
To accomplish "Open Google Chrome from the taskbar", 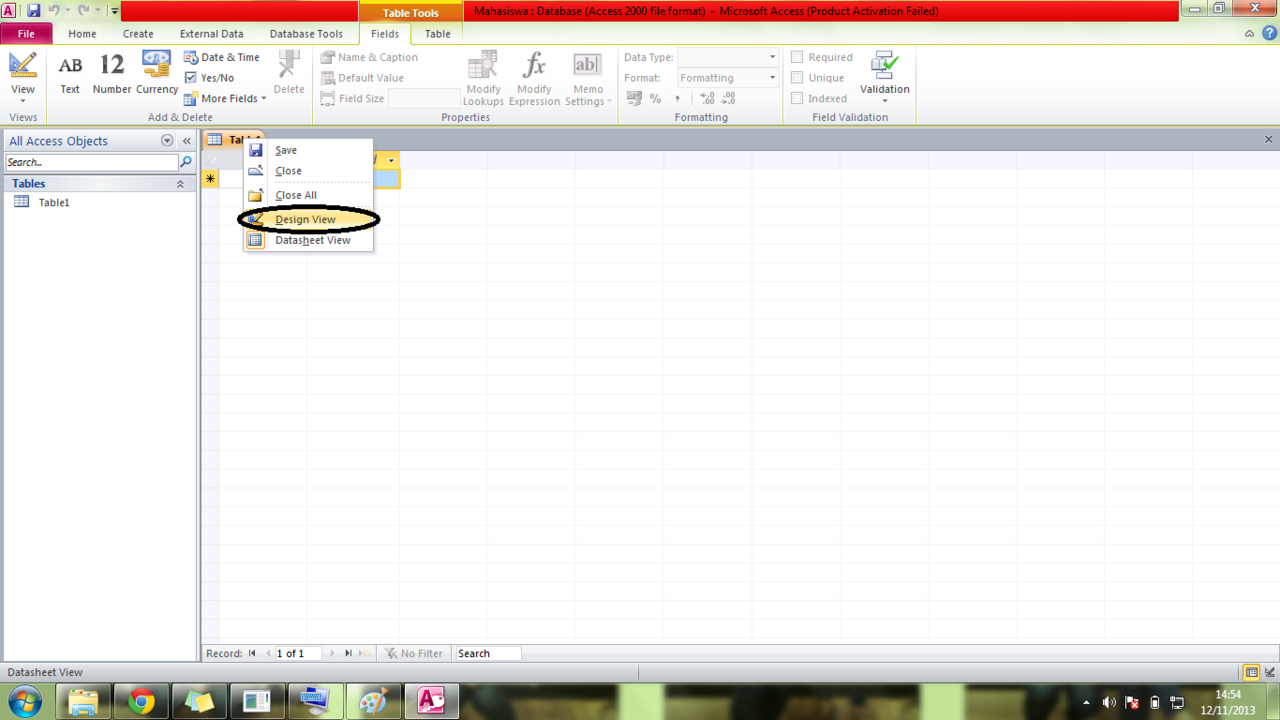I will point(141,702).
